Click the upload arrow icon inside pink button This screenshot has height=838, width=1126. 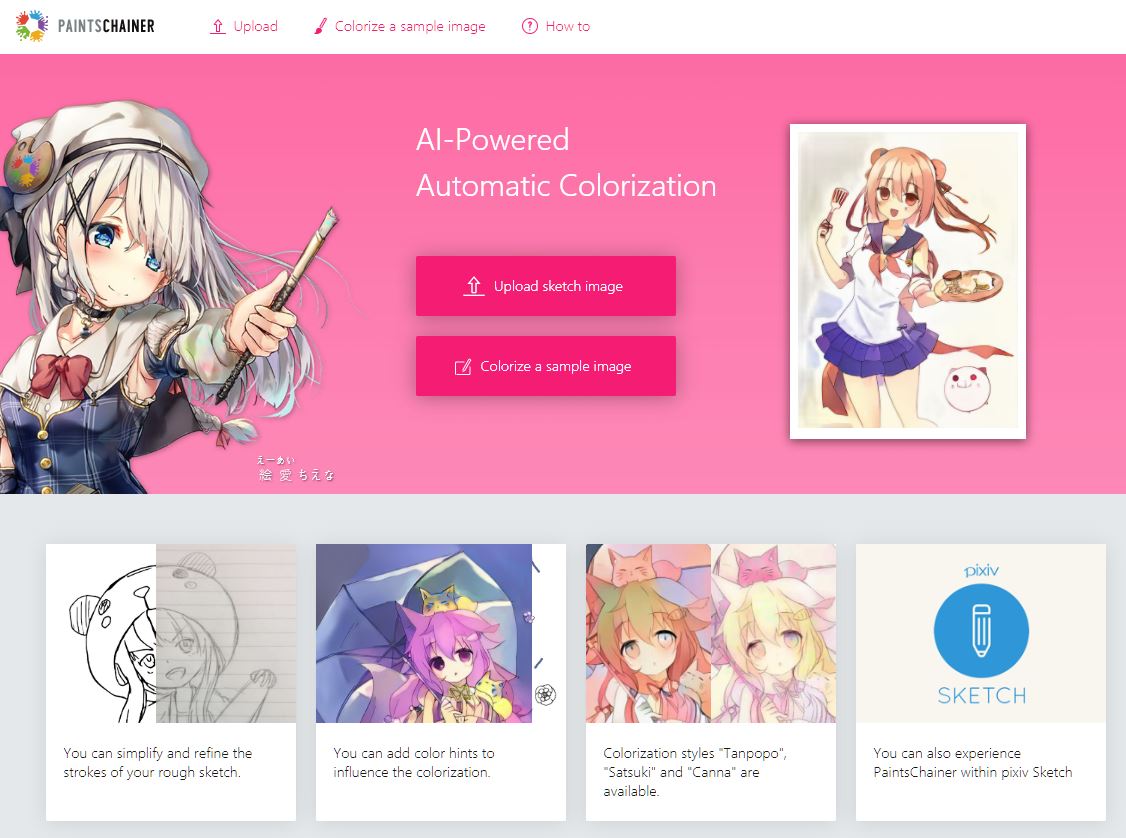tap(473, 286)
